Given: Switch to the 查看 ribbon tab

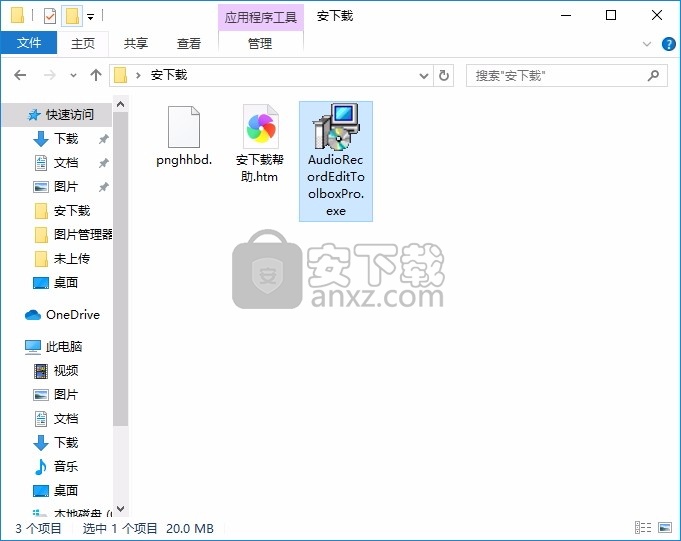Looking at the screenshot, I should point(189,43).
